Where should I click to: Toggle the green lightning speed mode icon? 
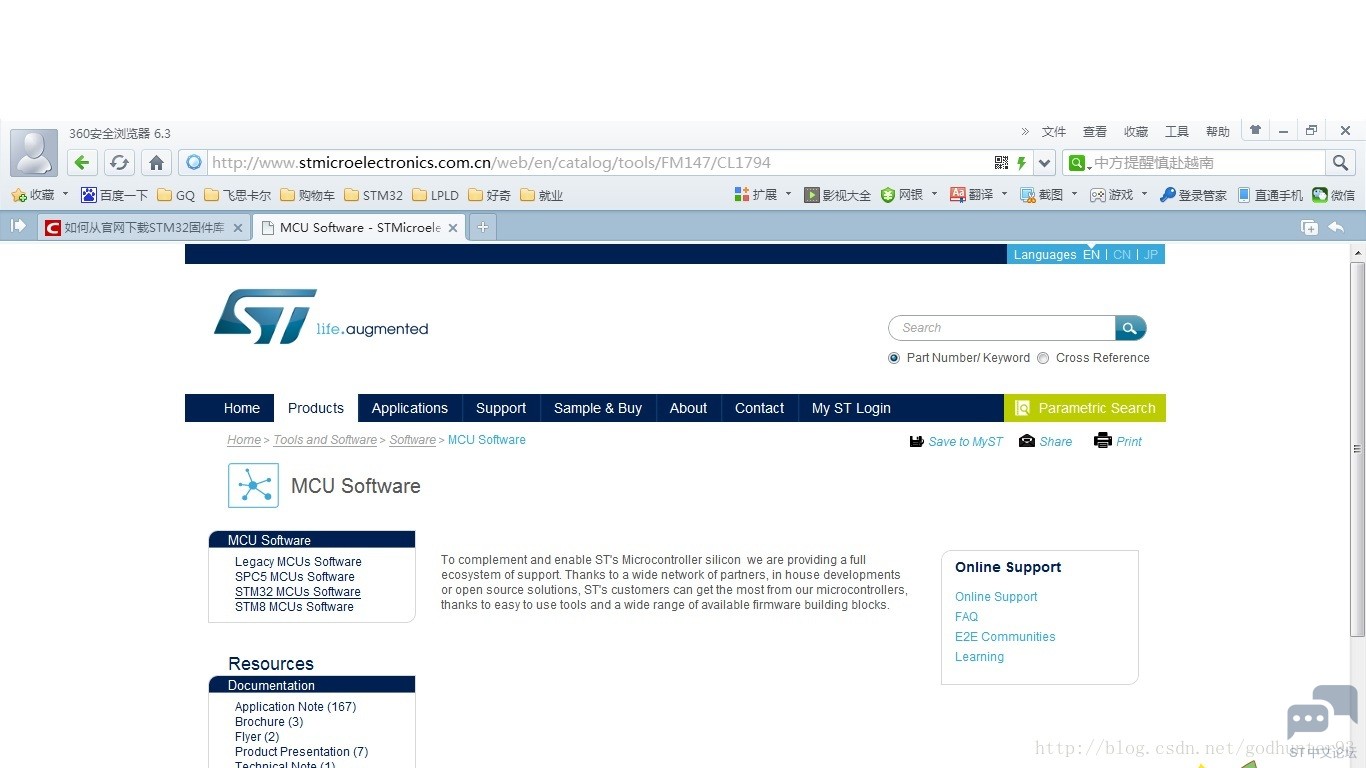click(1021, 163)
